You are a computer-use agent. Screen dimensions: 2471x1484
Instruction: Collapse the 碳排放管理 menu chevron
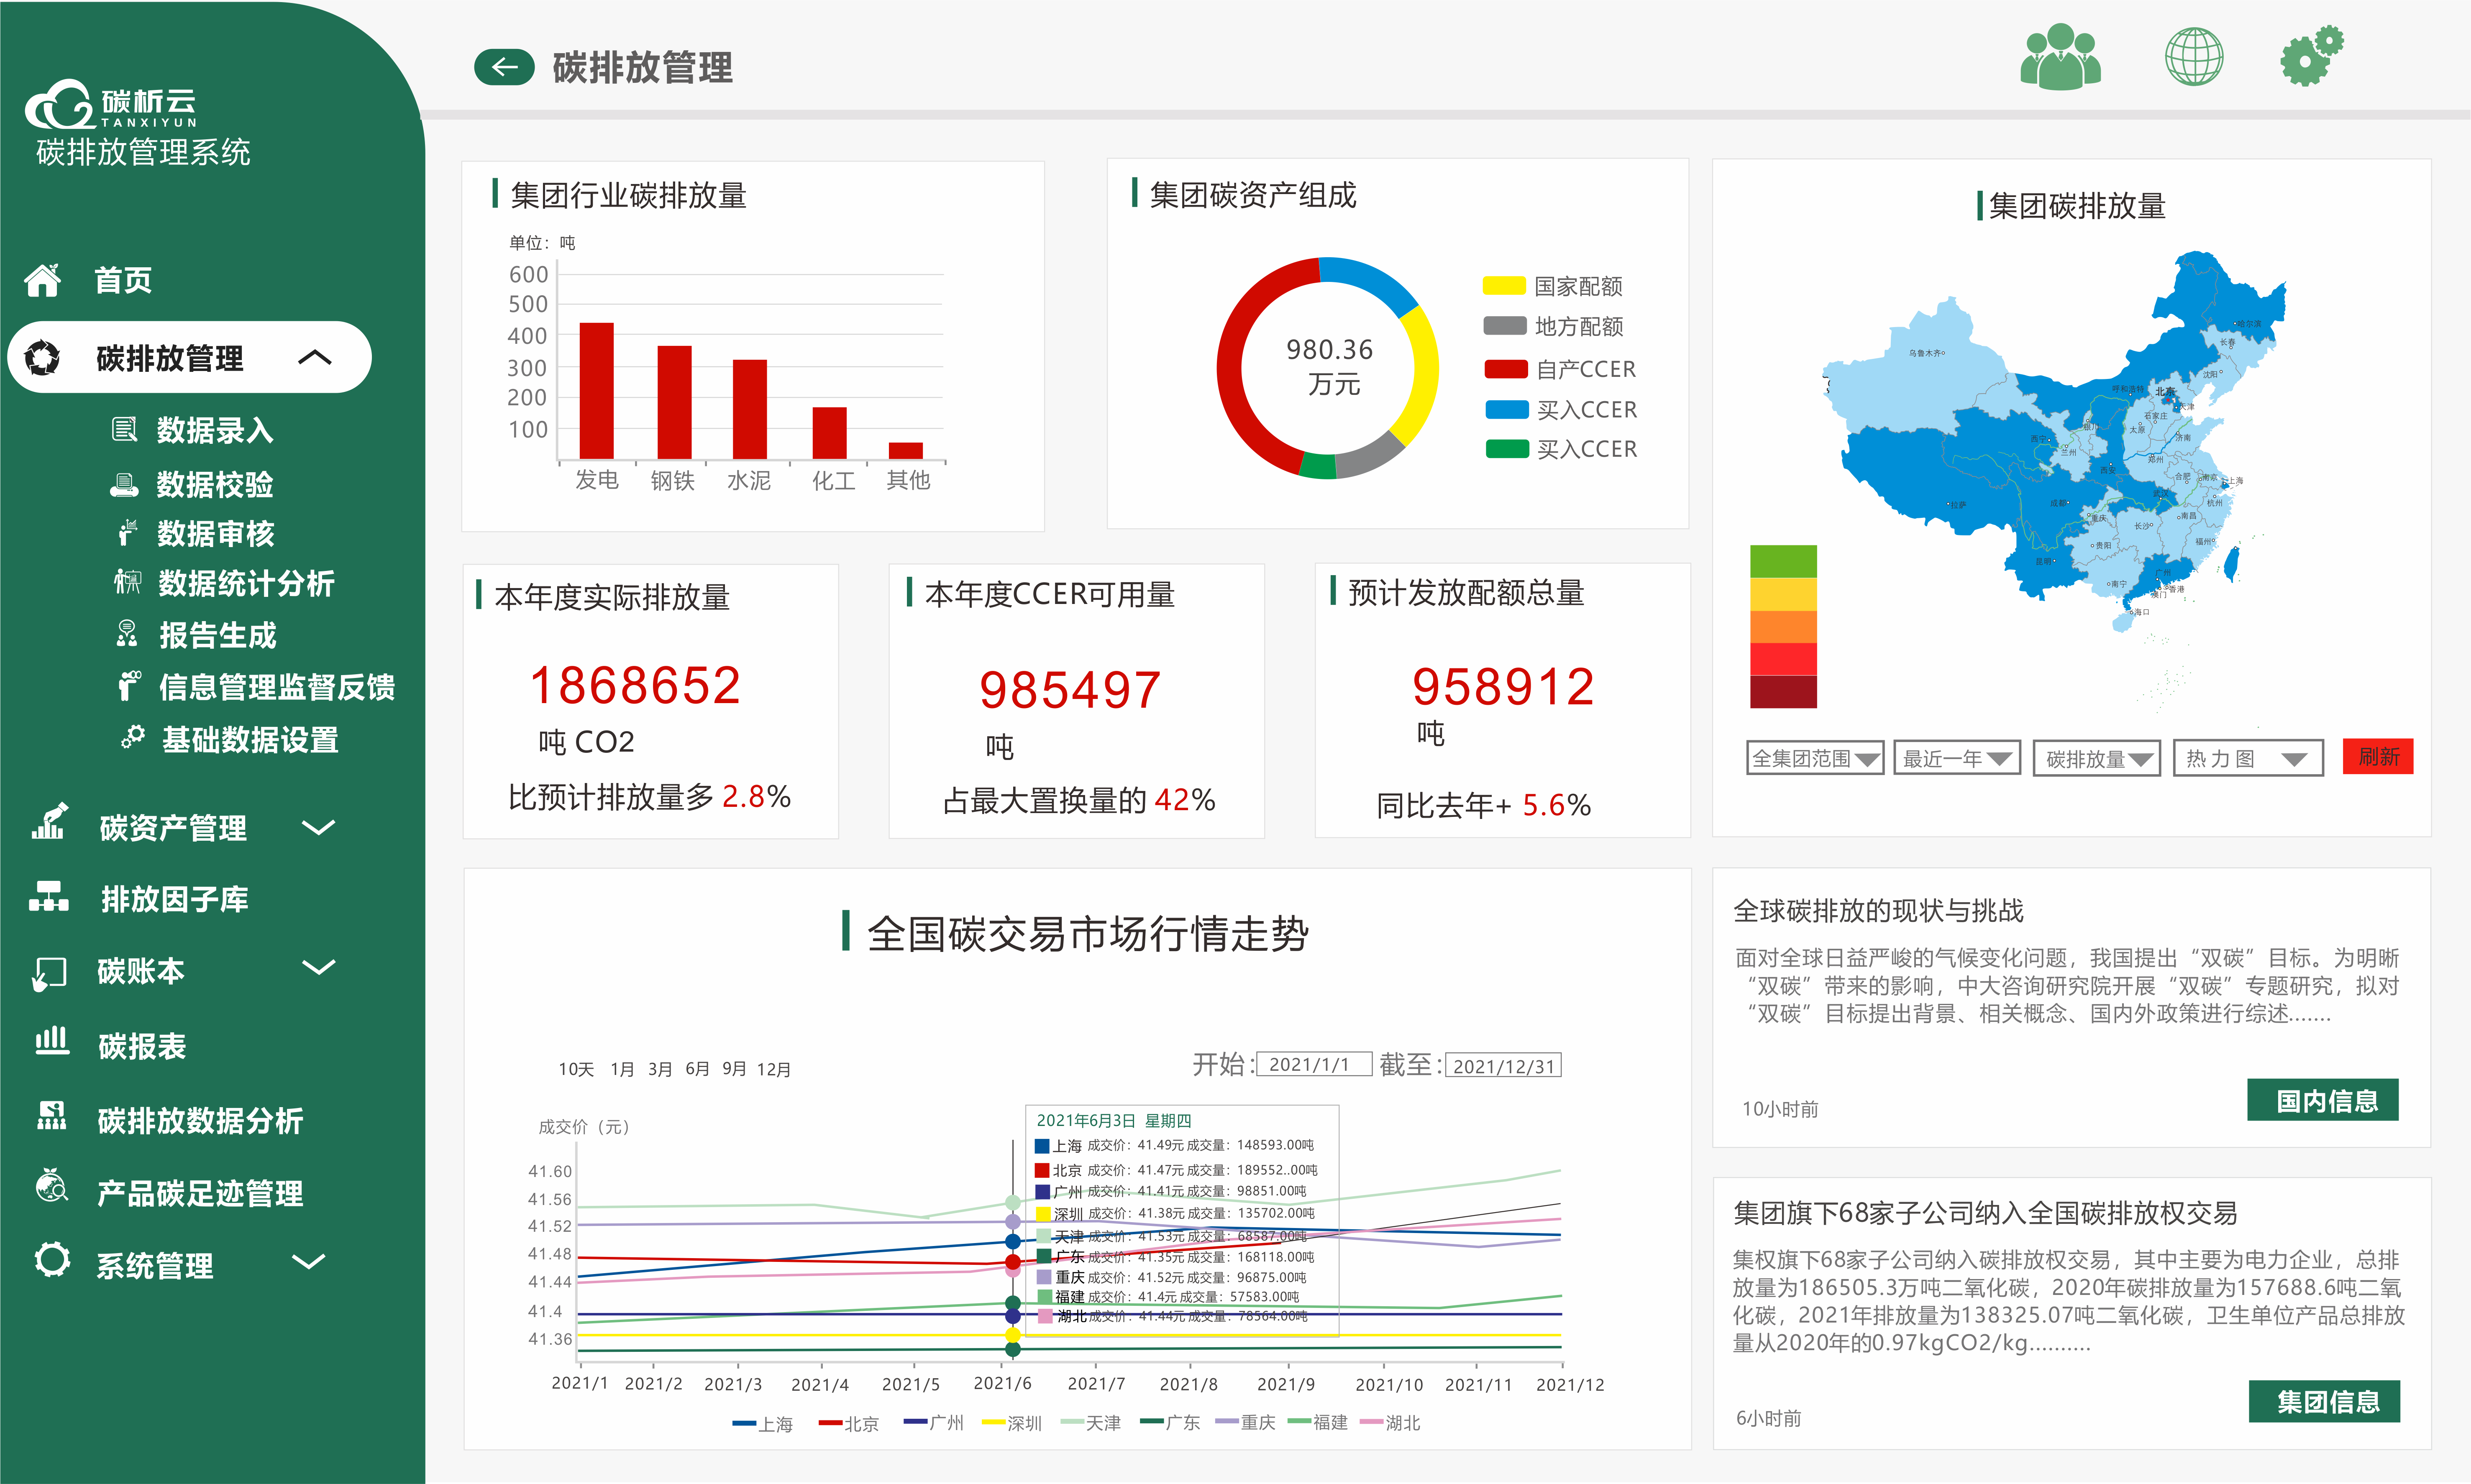point(315,357)
